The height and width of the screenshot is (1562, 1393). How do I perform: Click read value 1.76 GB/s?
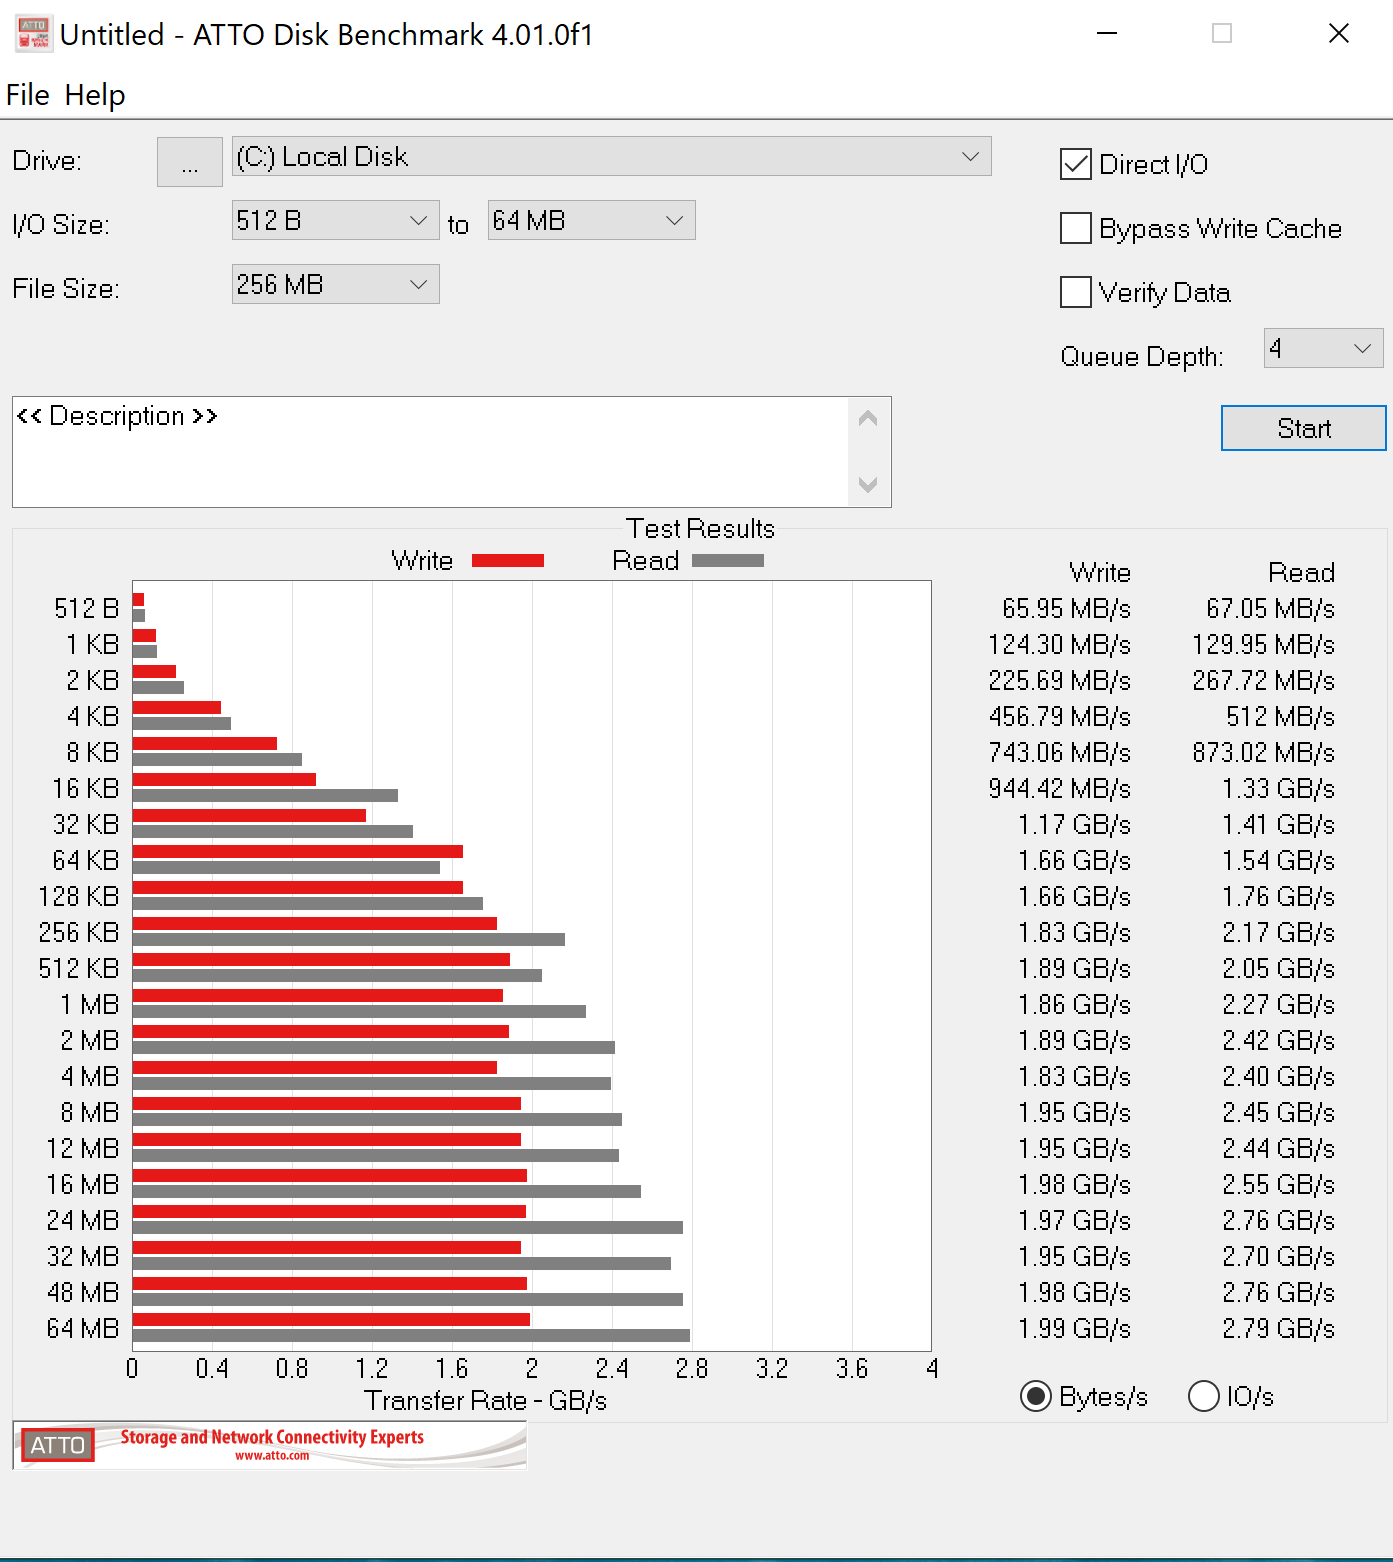[1279, 897]
